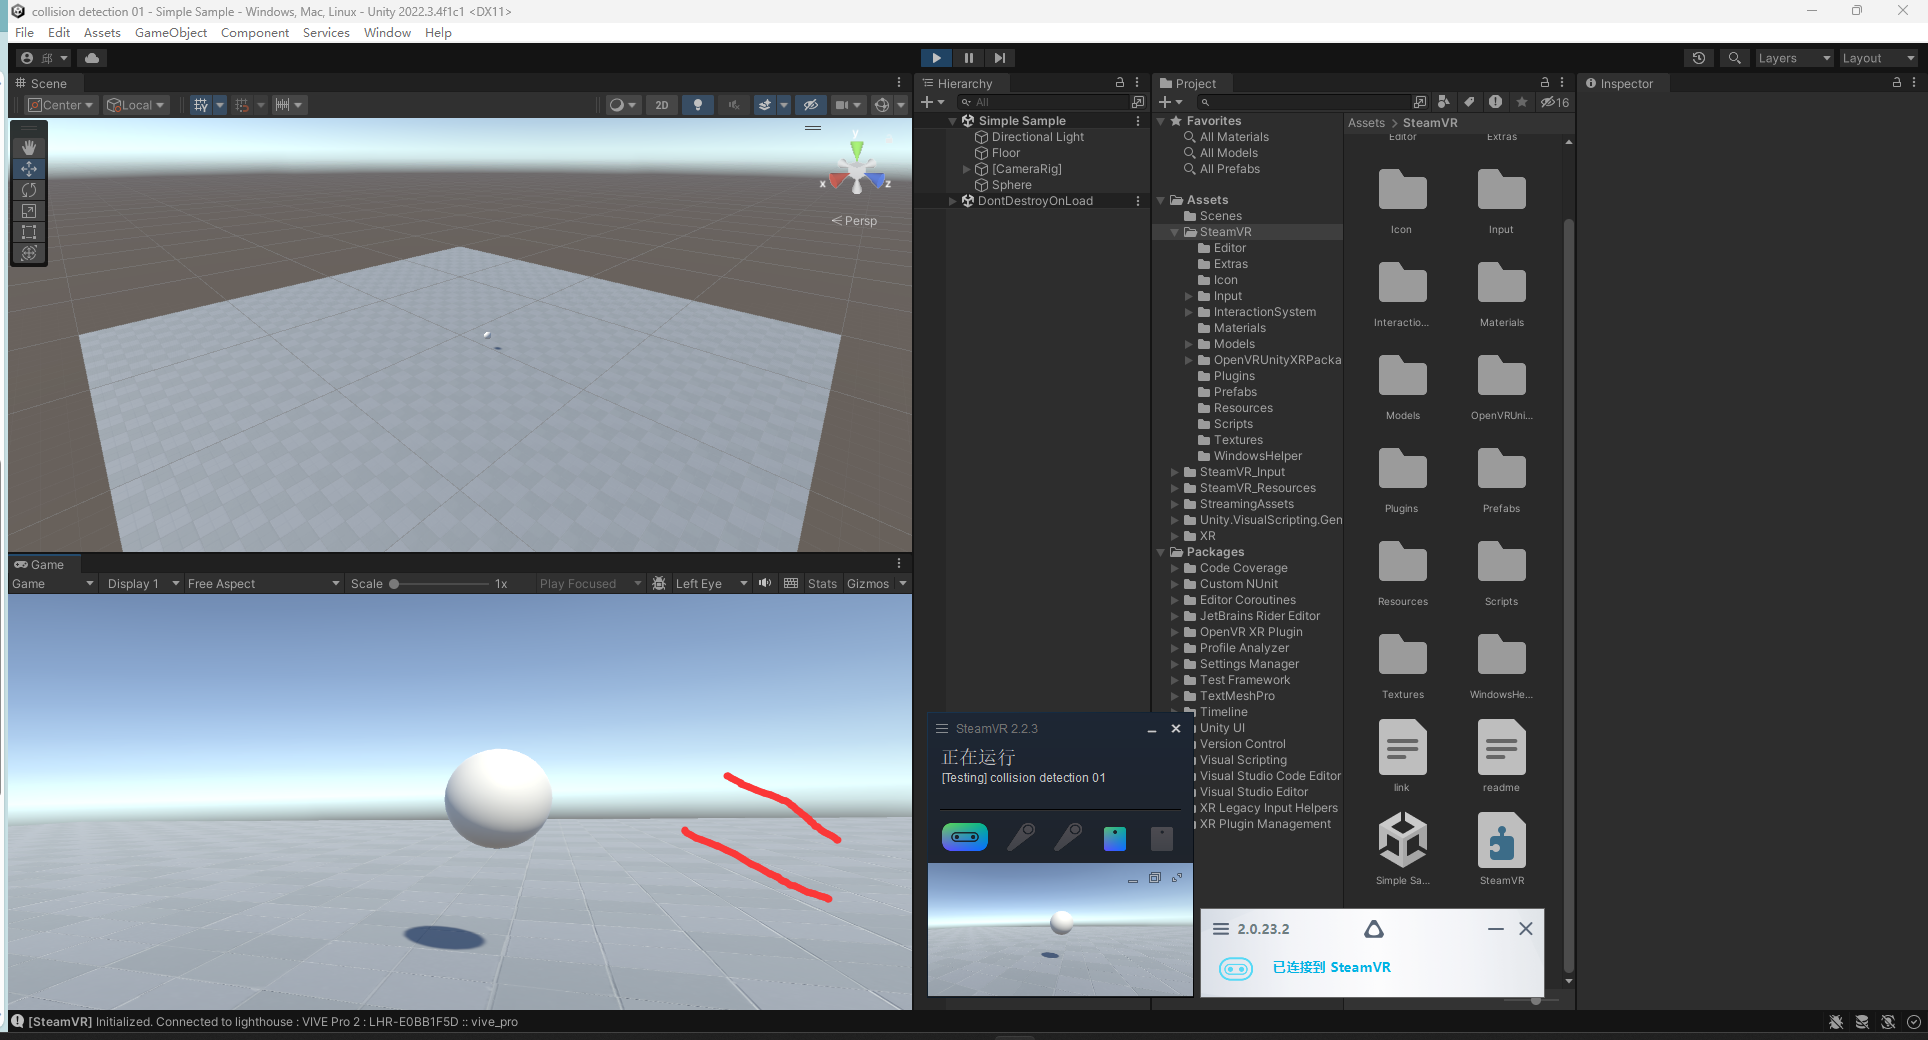Image resolution: width=1928 pixels, height=1040 pixels.
Task: Open the Window menu
Action: 387,33
